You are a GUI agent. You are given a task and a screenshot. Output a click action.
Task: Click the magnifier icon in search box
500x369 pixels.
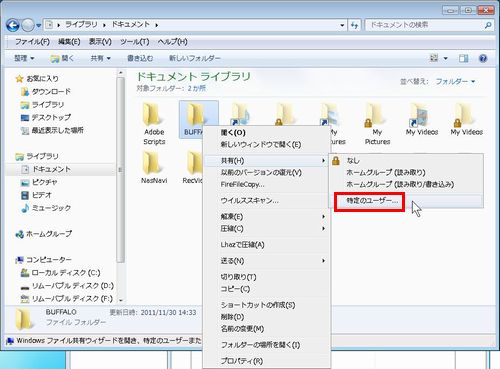coord(488,25)
